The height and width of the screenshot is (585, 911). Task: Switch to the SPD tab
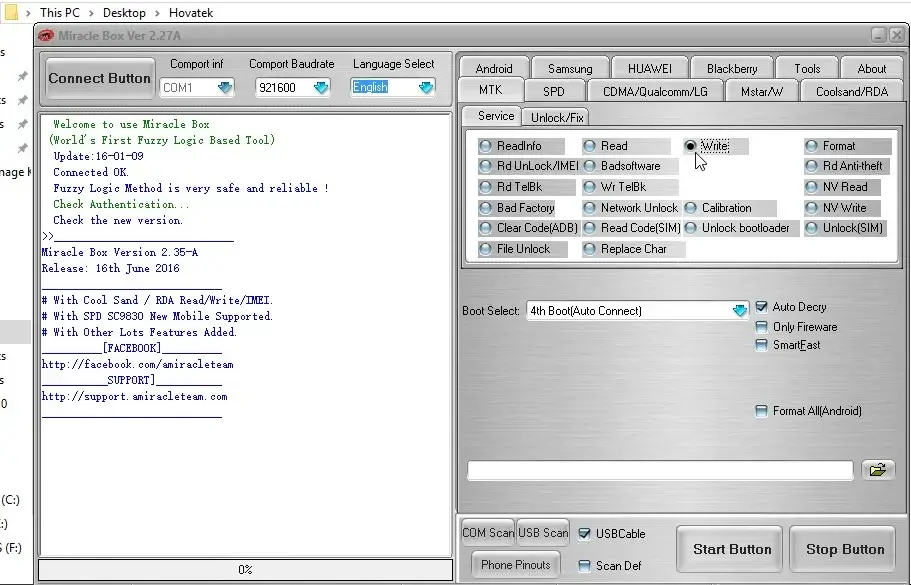(554, 91)
